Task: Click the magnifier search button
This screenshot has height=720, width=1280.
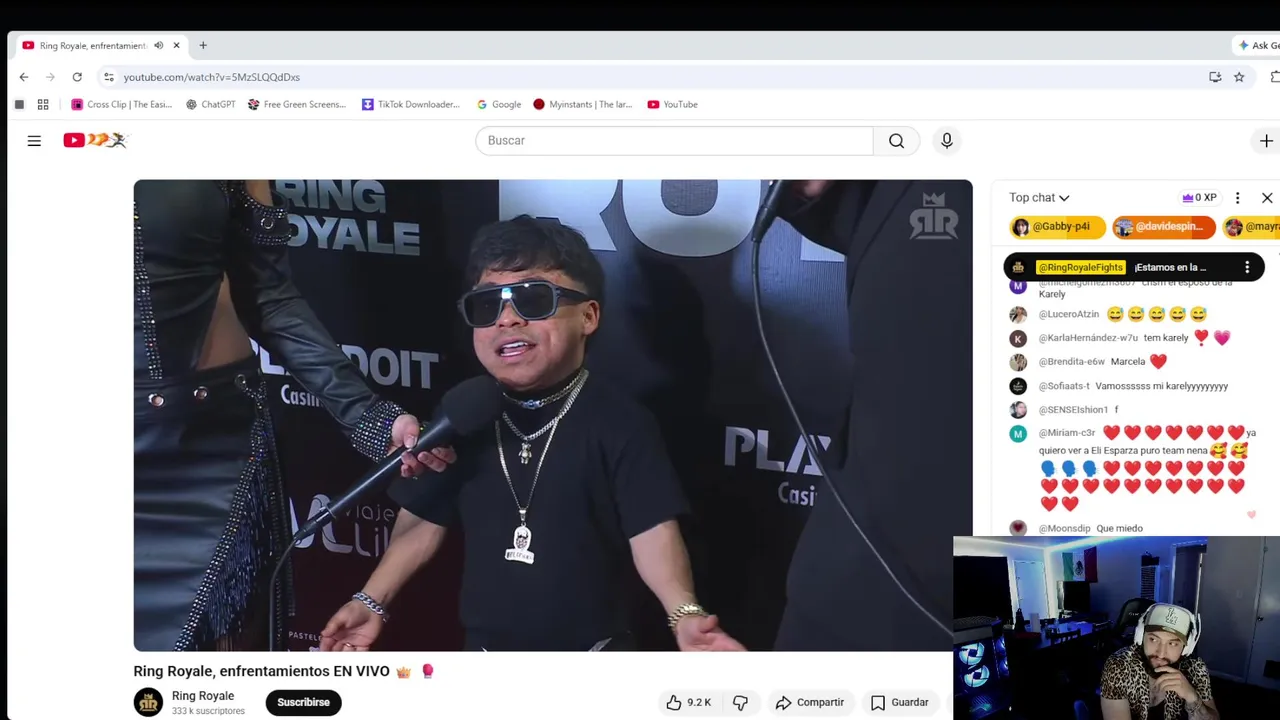Action: pyautogui.click(x=896, y=141)
